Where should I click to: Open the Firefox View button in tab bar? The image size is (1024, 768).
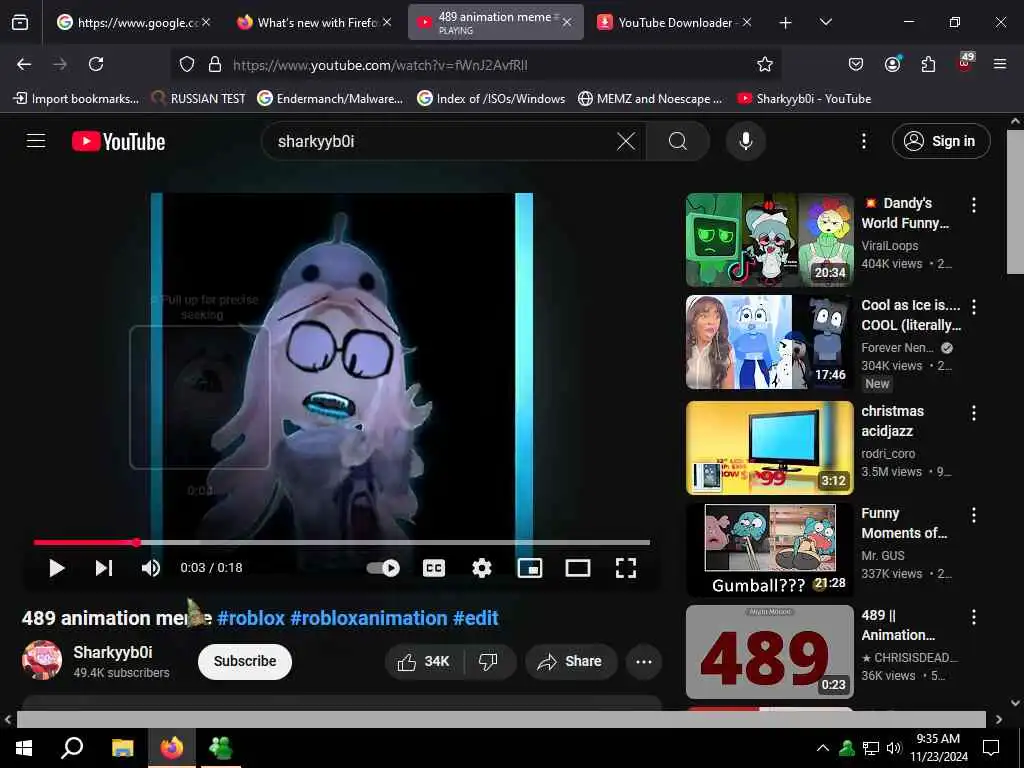coord(20,22)
